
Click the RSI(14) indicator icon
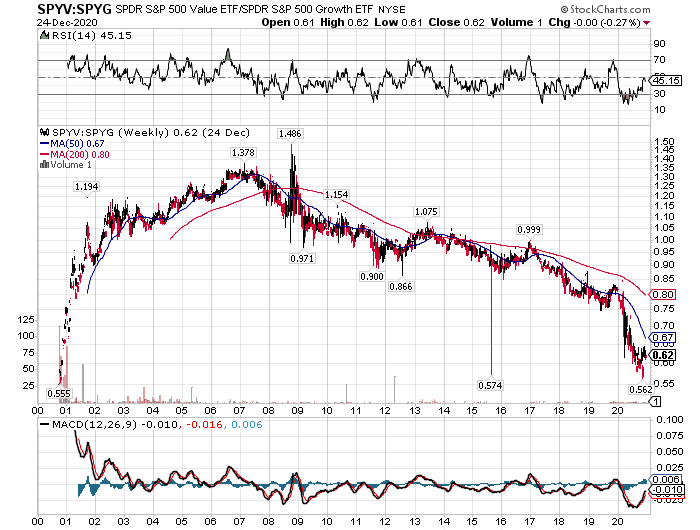pos(44,35)
